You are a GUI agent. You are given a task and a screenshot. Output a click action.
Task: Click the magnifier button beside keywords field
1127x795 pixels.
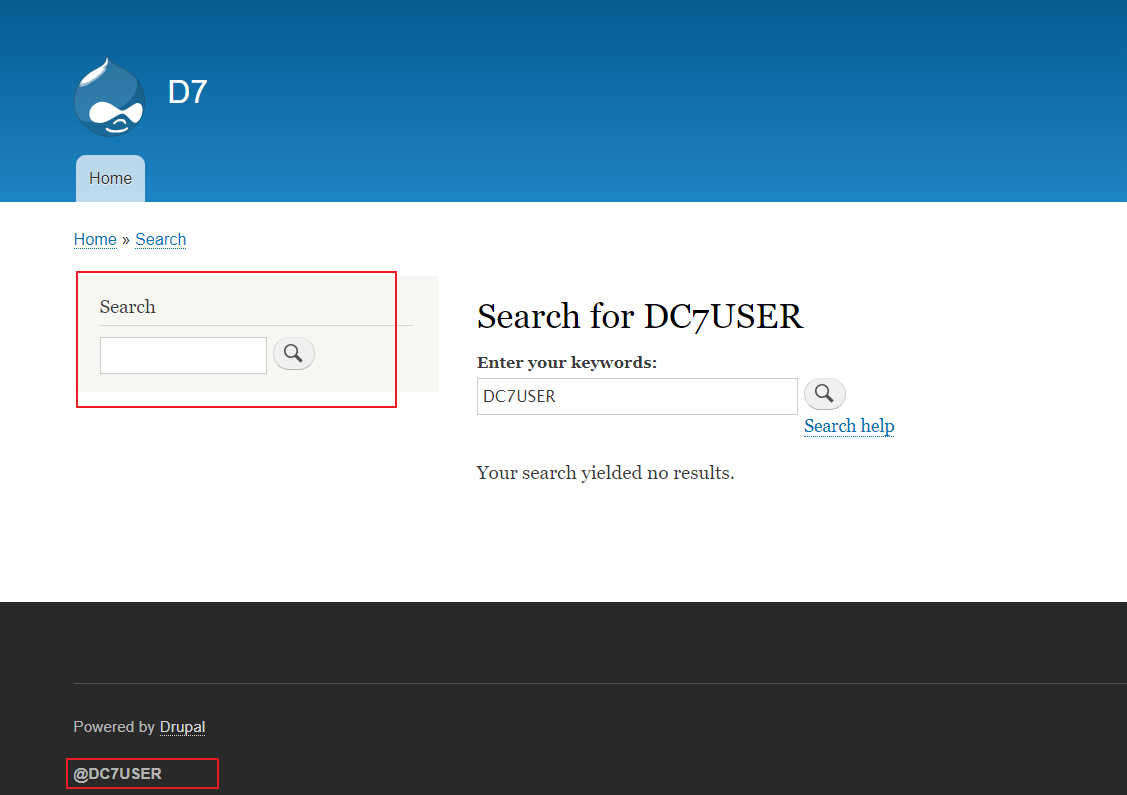pos(824,394)
